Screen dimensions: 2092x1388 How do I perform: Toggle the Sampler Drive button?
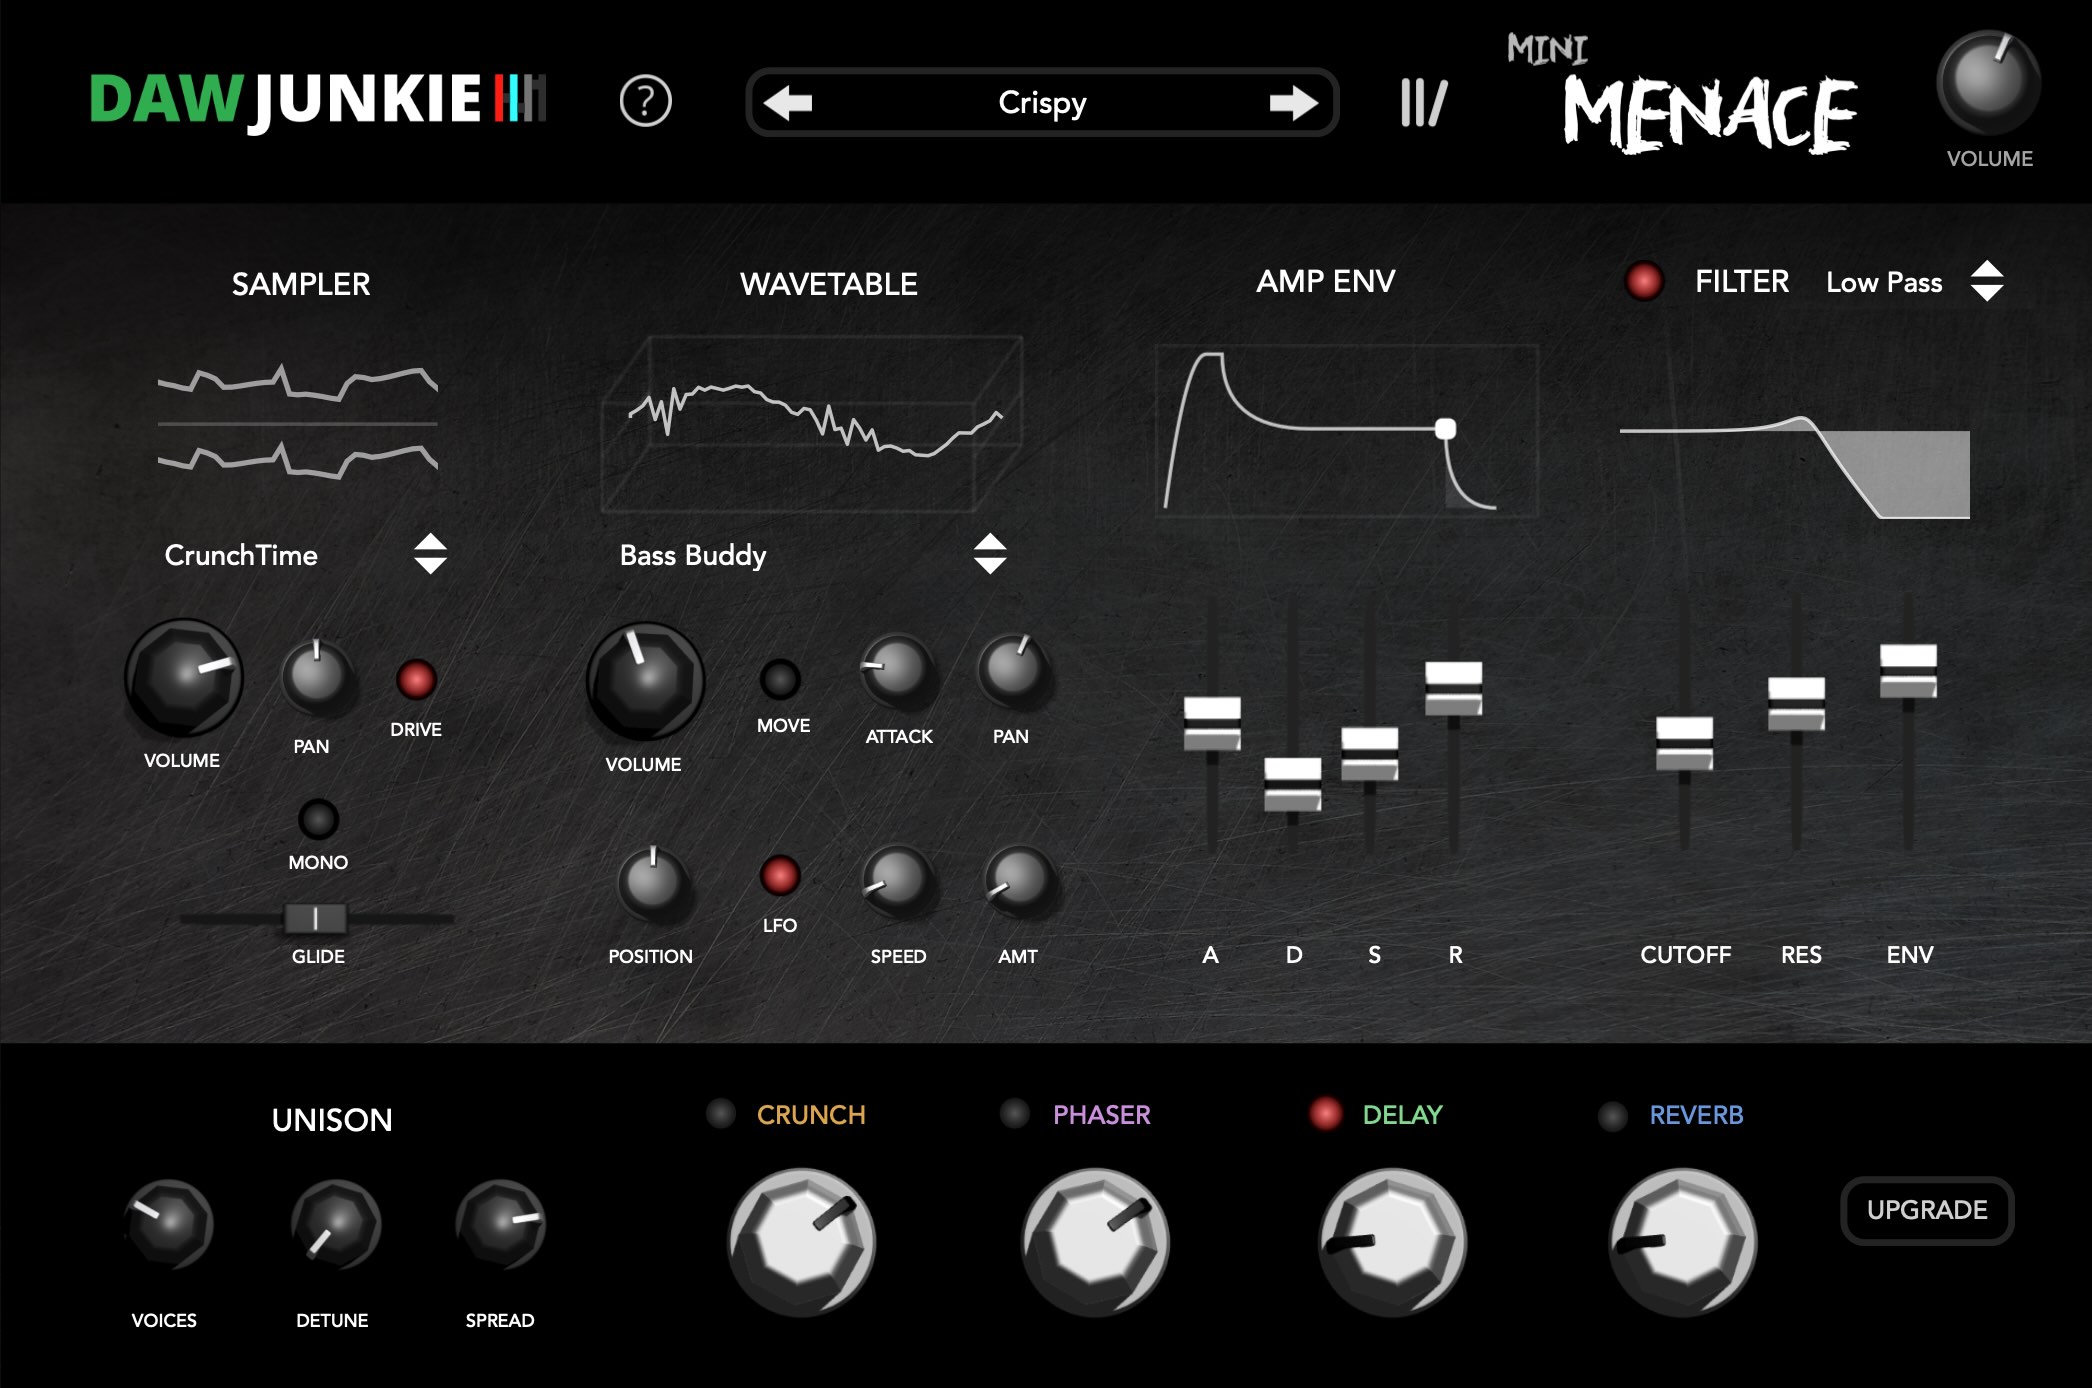[416, 680]
